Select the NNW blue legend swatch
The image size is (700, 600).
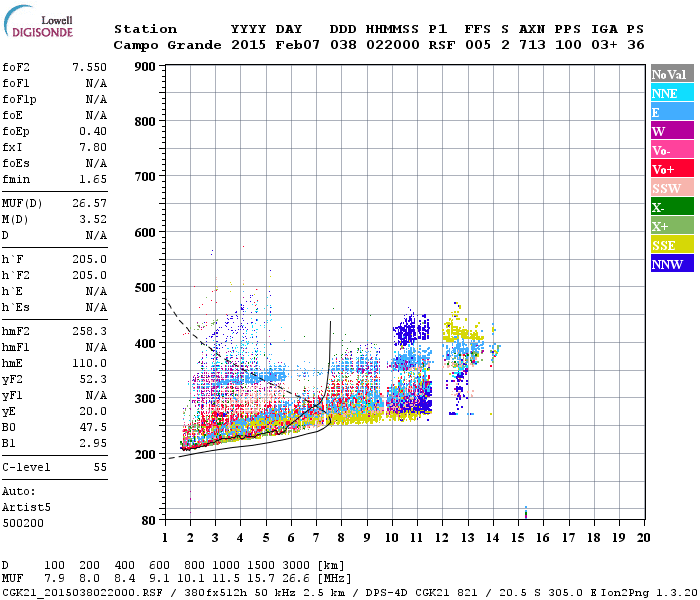coord(672,263)
